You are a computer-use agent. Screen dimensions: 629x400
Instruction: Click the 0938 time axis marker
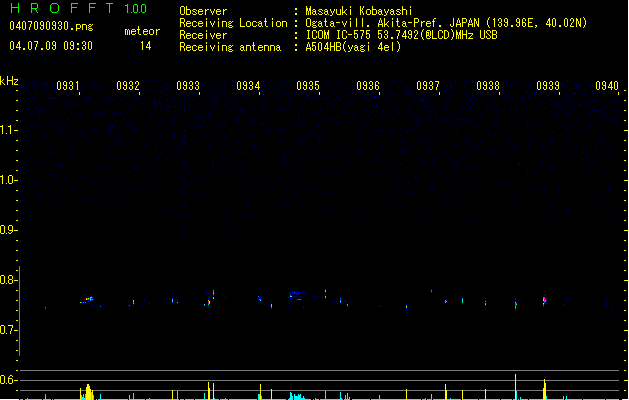click(488, 86)
